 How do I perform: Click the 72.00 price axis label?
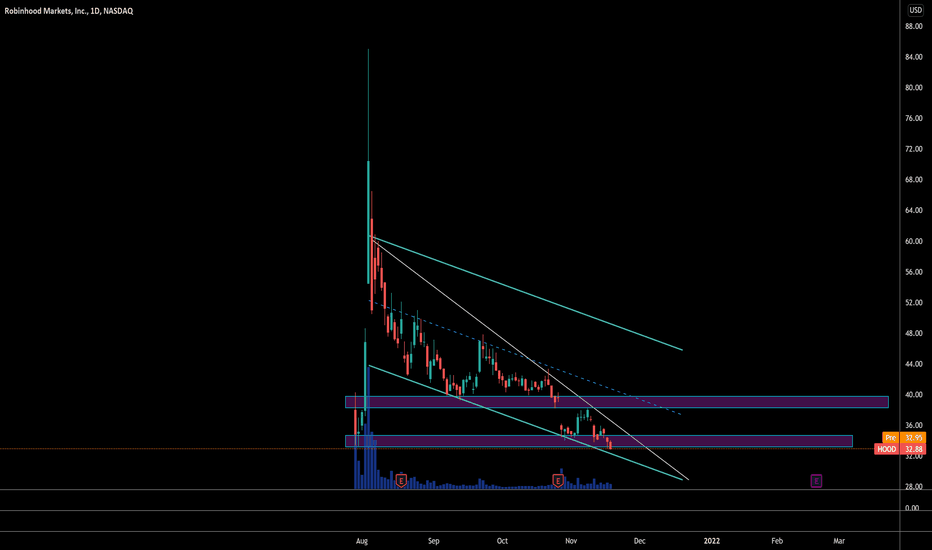point(914,149)
